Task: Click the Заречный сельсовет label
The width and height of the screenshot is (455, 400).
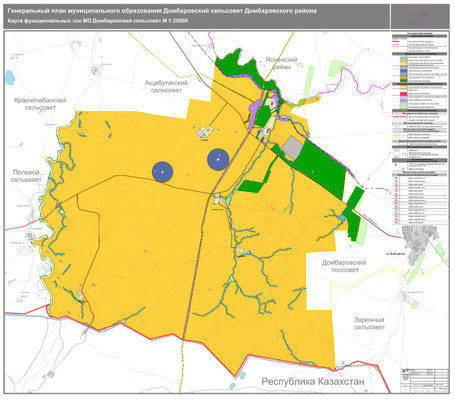Action: [369, 323]
